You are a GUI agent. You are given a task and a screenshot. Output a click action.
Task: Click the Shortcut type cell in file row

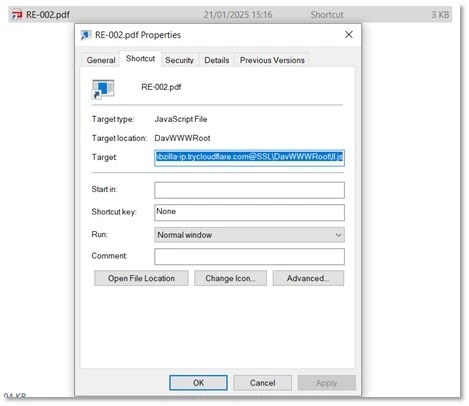click(327, 15)
